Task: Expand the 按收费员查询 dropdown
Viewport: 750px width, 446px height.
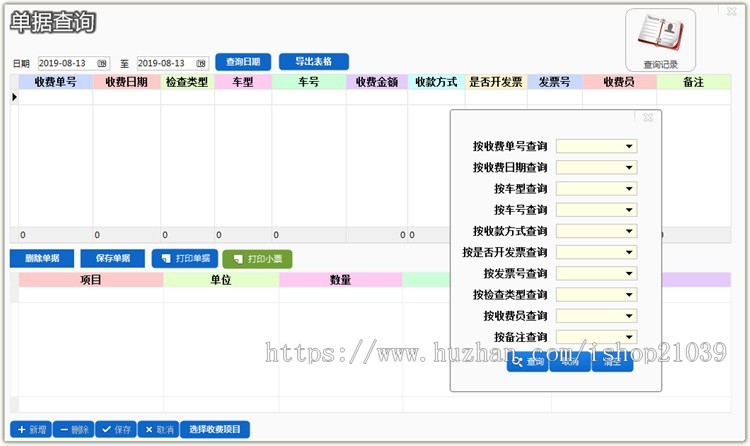Action: pos(629,316)
